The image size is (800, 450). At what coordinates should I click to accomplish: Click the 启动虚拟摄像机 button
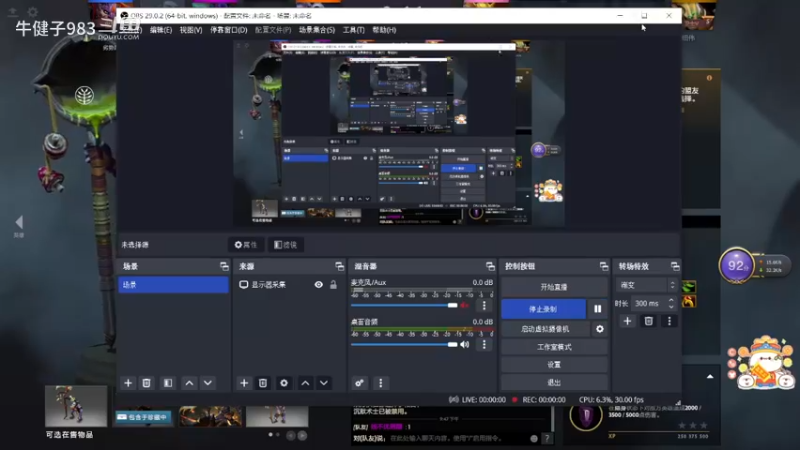545,329
